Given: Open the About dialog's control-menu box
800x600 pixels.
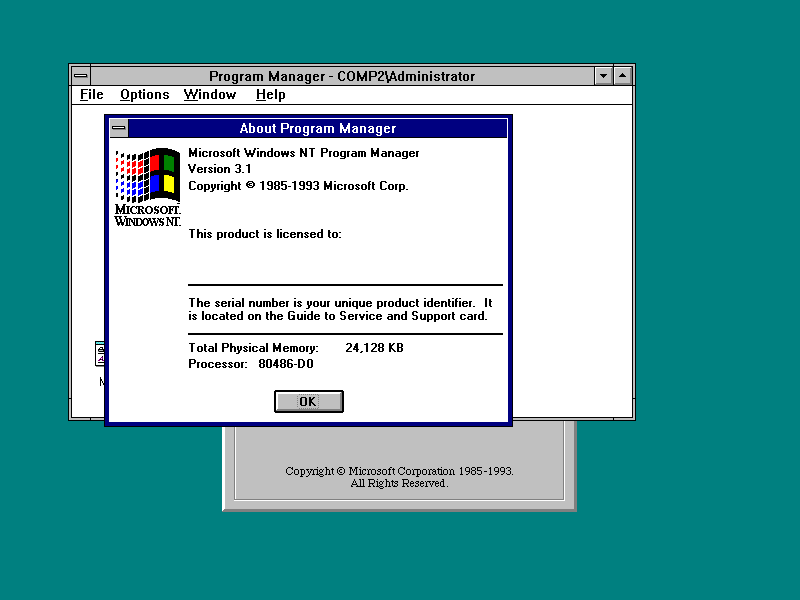Looking at the screenshot, I should [119, 128].
